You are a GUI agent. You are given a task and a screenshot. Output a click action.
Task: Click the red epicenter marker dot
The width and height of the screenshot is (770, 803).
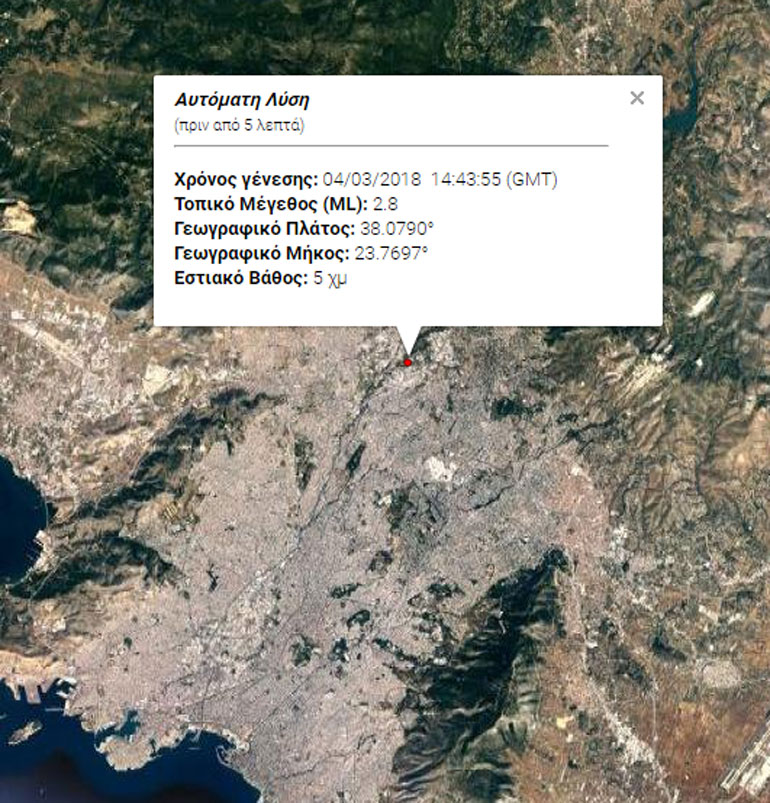pos(408,362)
